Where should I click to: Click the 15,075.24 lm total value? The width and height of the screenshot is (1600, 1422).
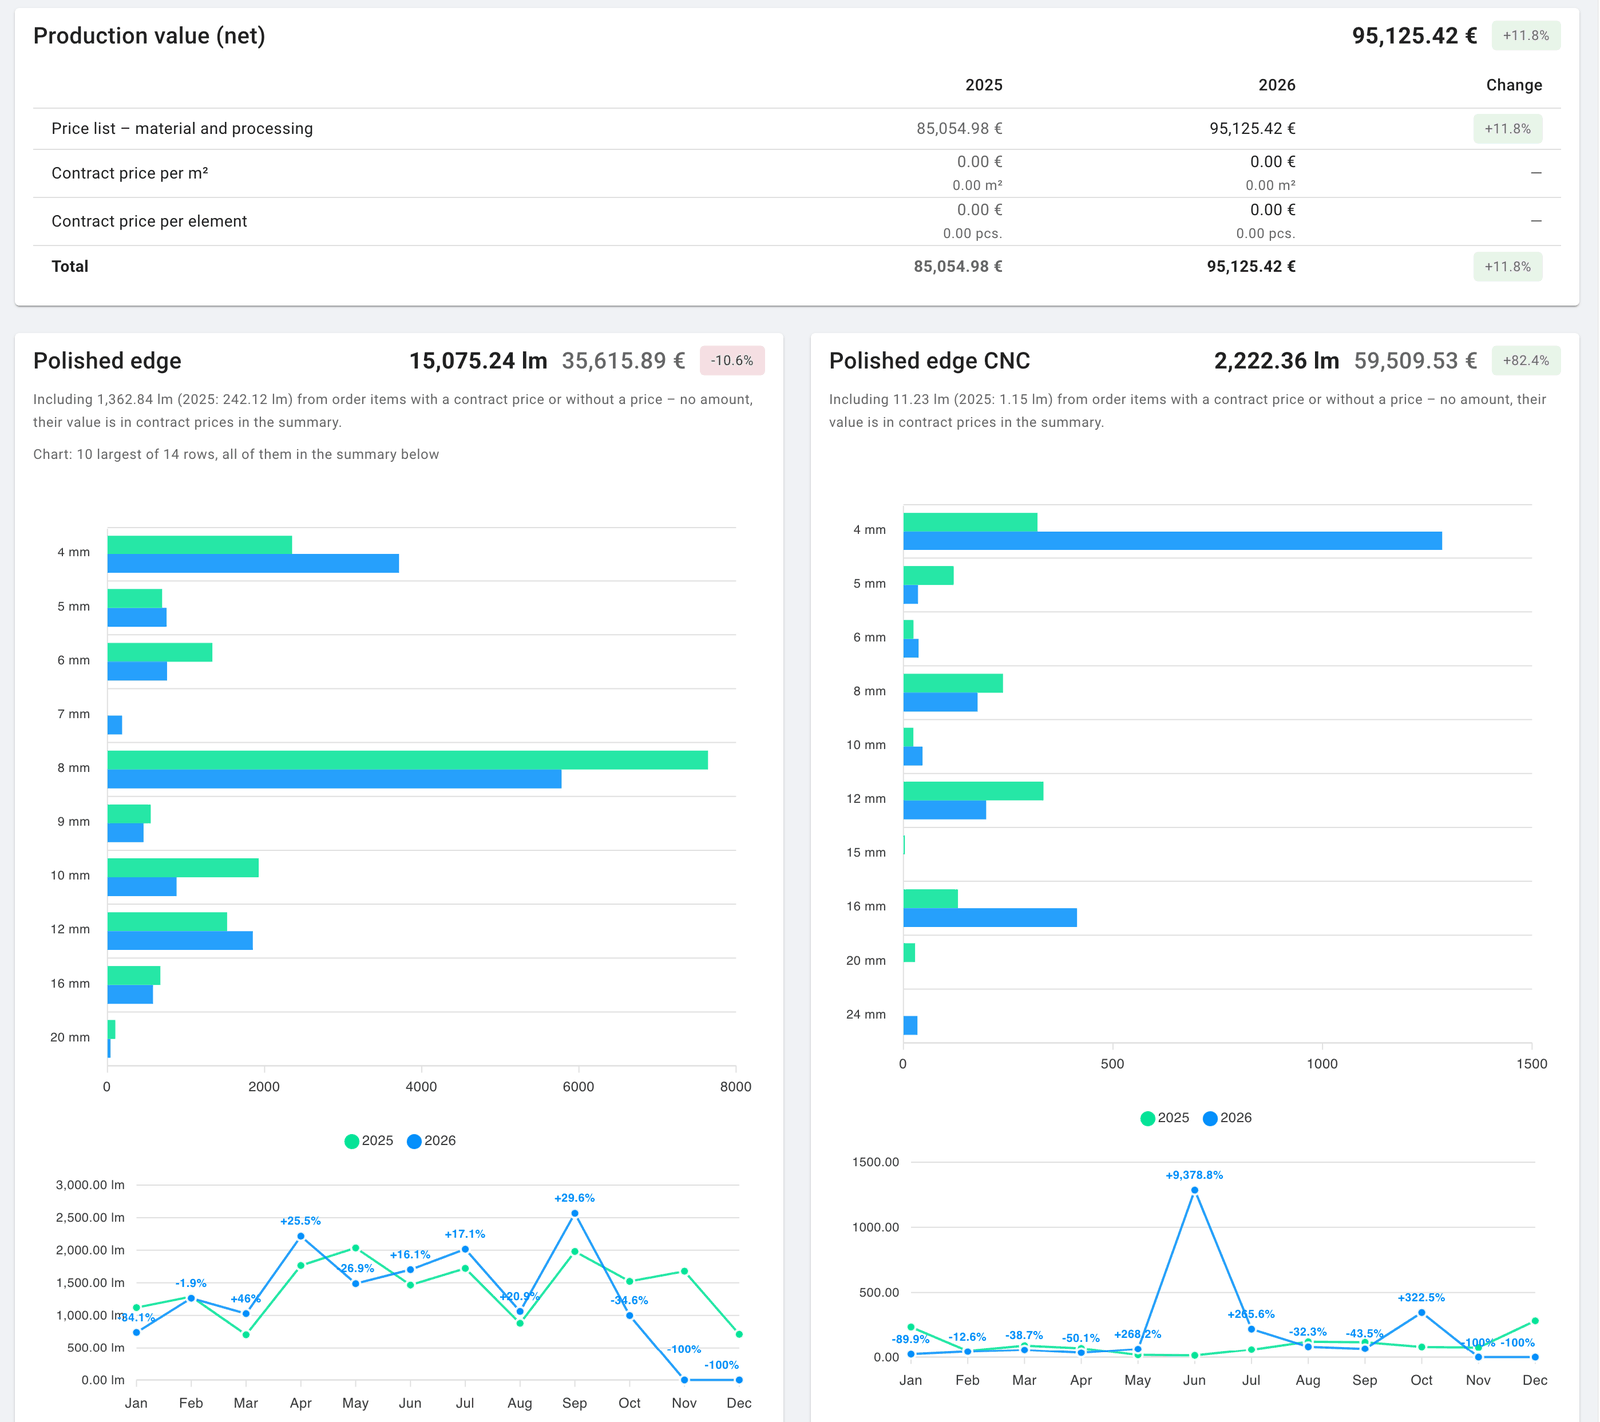[478, 361]
